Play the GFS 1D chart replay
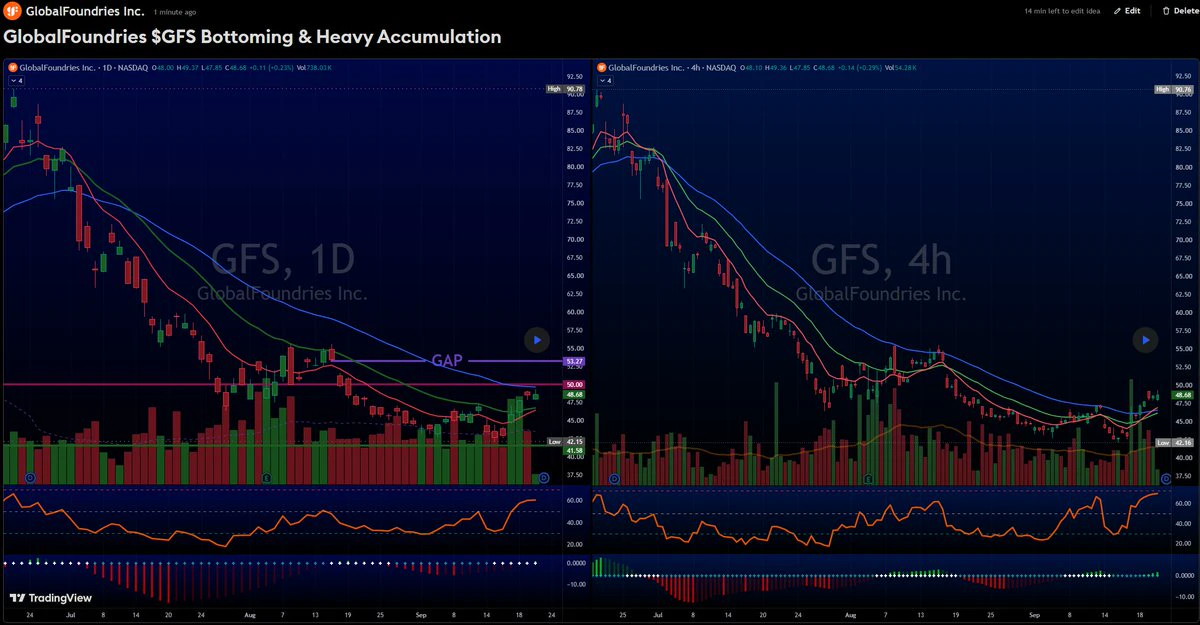1200x625 pixels. [x=537, y=340]
